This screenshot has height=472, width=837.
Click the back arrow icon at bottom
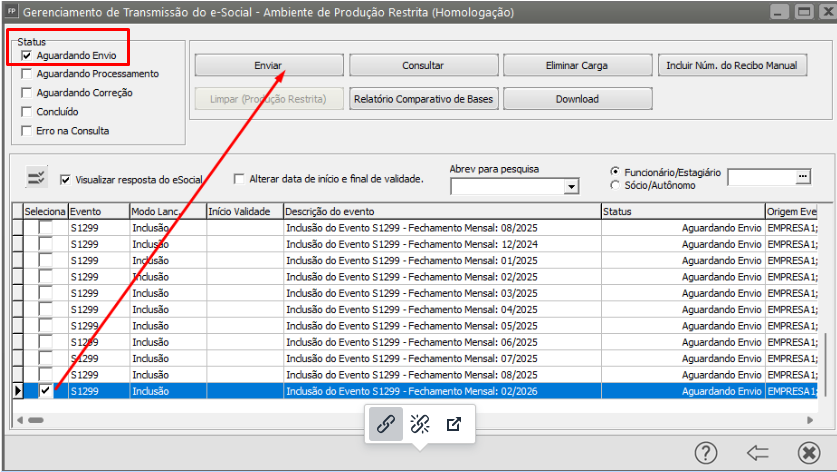tap(757, 453)
